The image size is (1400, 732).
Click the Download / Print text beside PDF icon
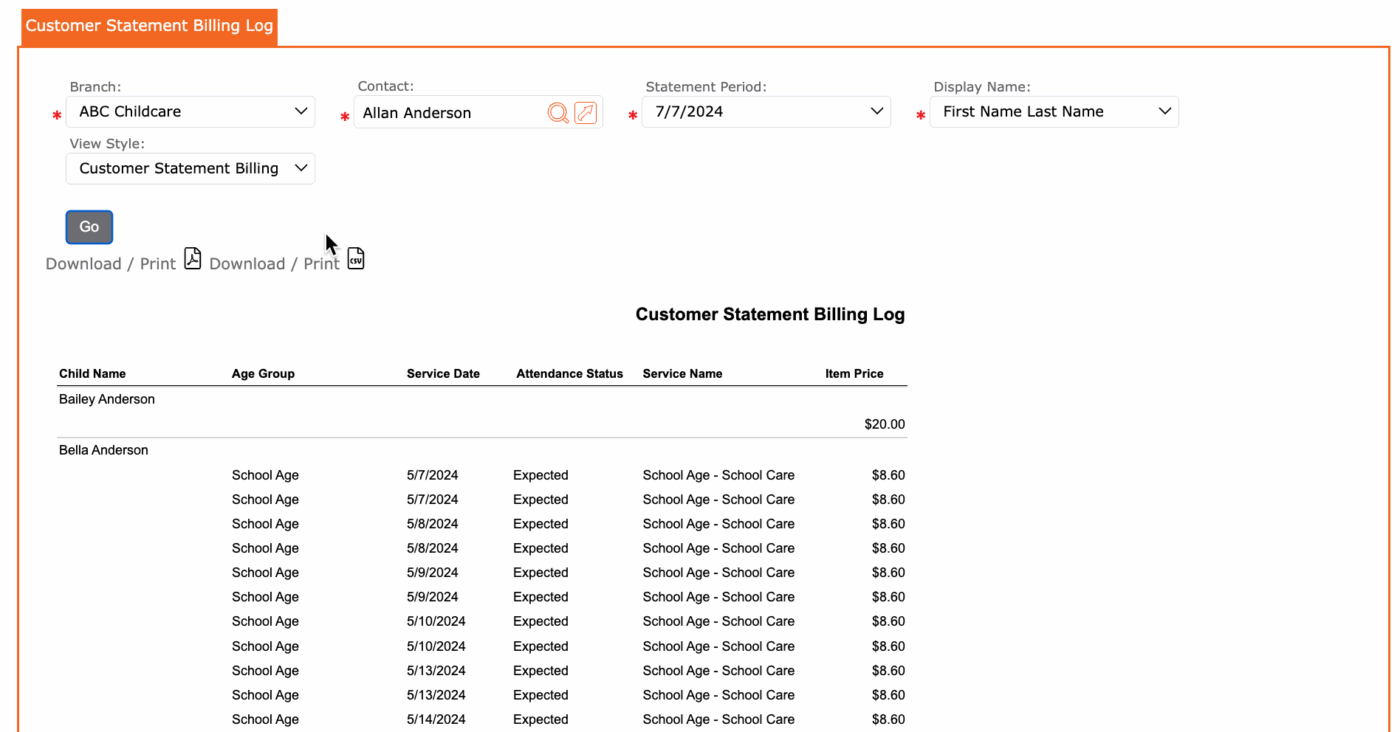pos(110,264)
